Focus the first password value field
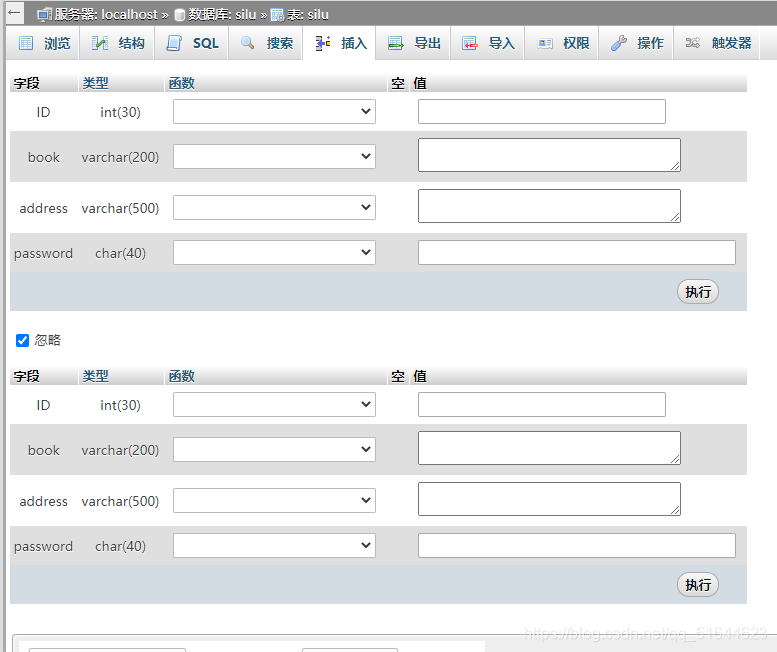 [x=577, y=253]
